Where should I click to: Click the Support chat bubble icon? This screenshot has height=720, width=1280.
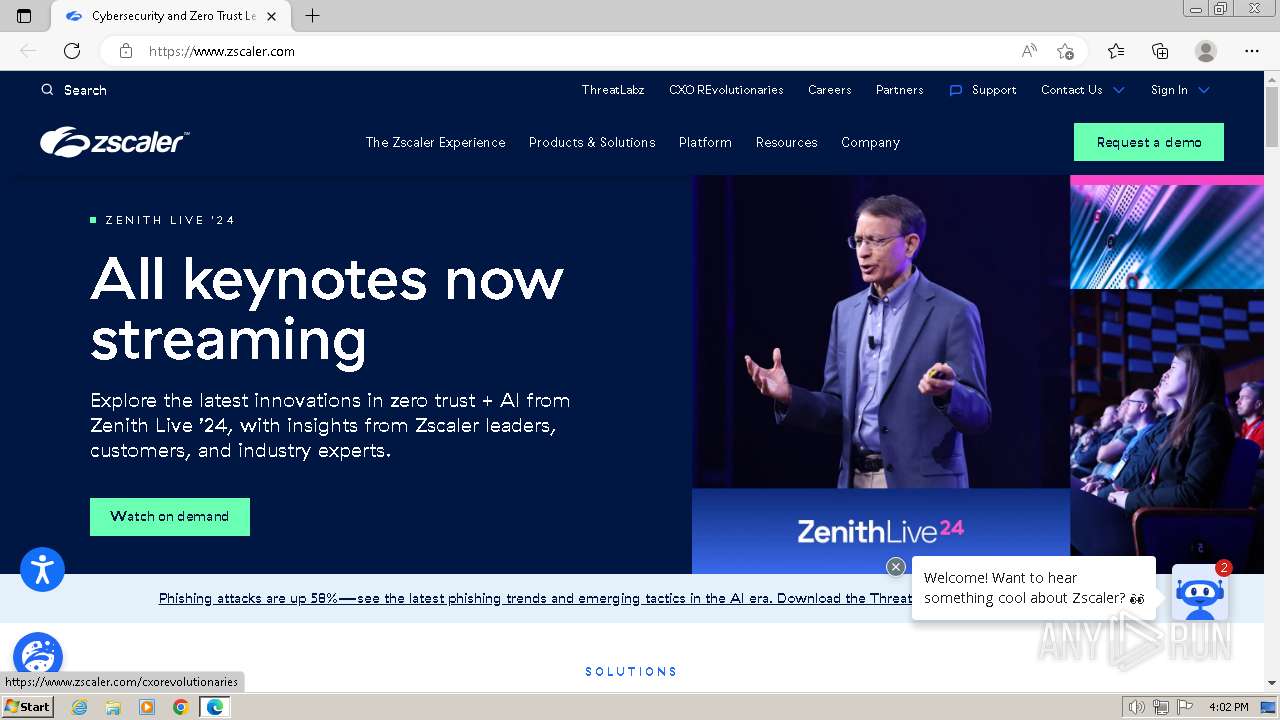click(x=955, y=90)
